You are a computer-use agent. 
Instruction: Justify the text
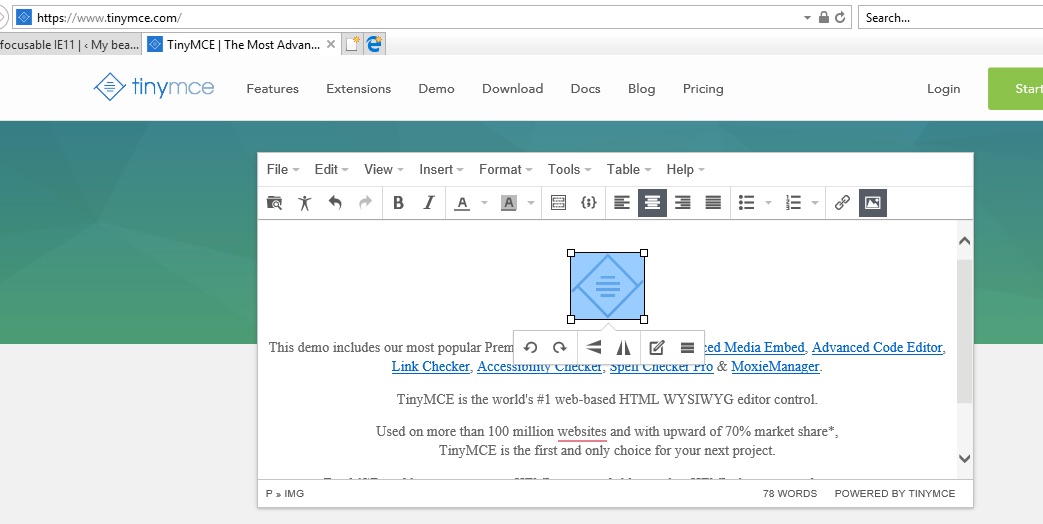click(x=713, y=203)
